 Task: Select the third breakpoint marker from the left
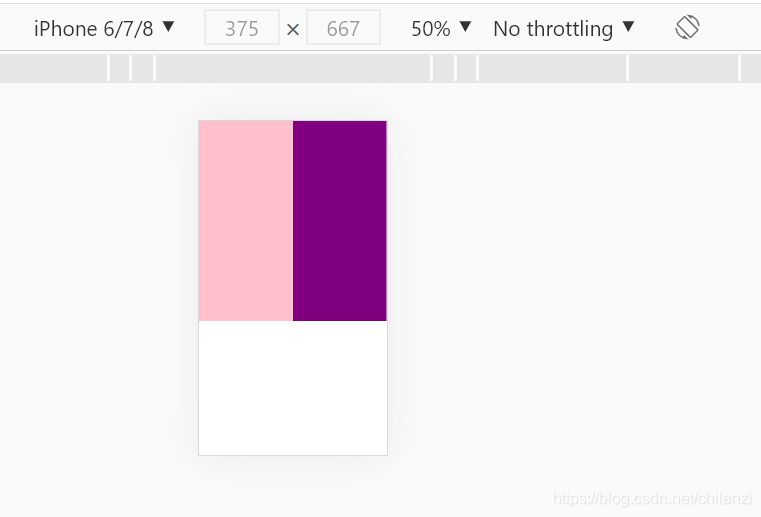click(x=154, y=68)
